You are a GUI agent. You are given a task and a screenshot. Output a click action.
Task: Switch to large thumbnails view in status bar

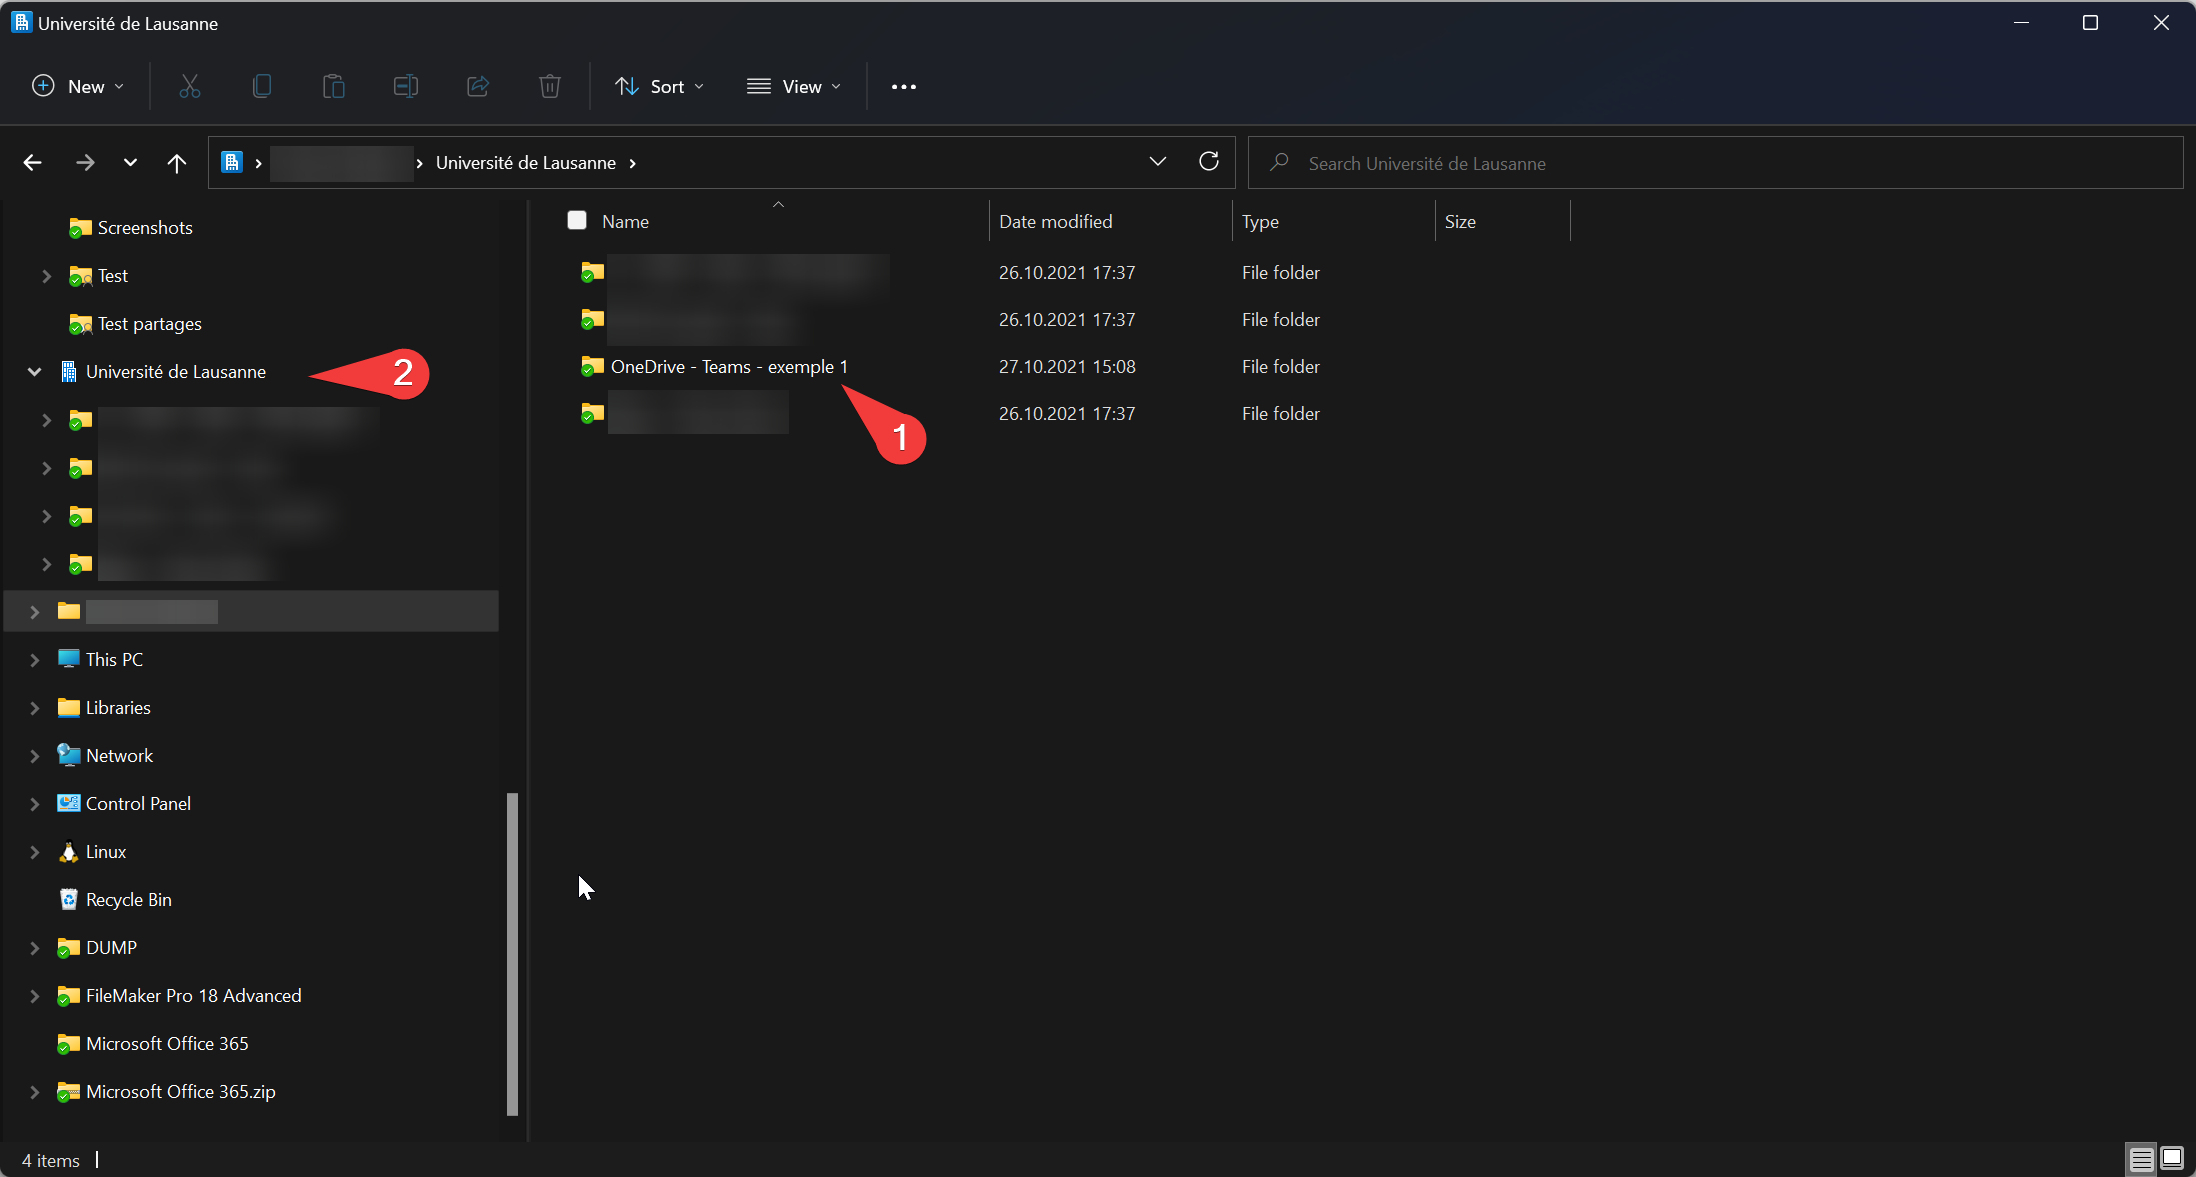click(x=2172, y=1159)
